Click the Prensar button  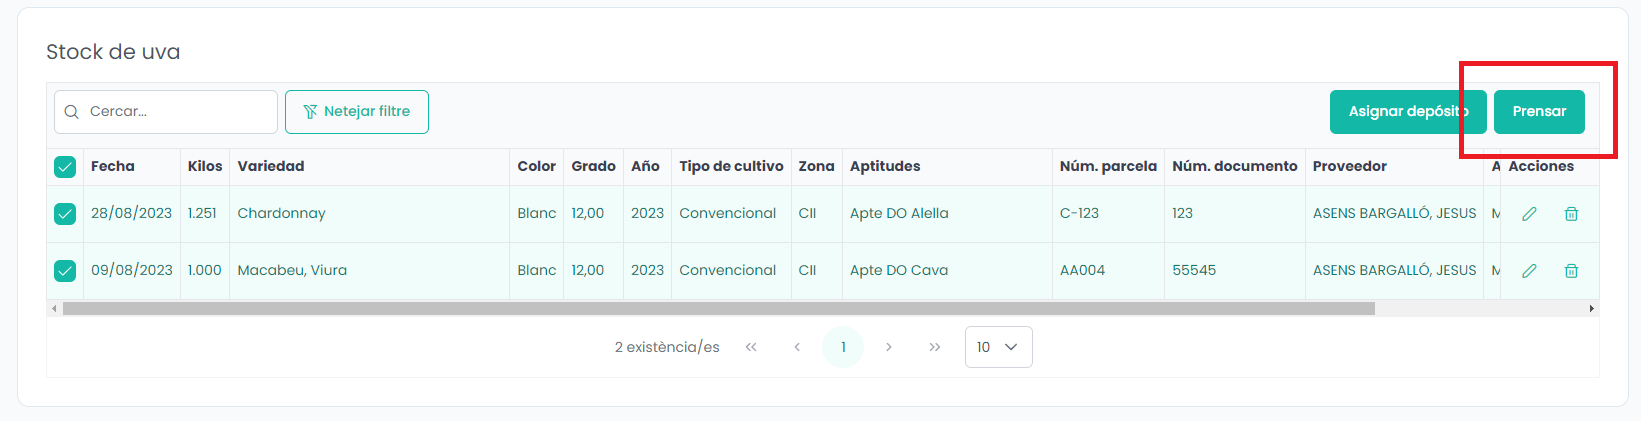[x=1539, y=111]
